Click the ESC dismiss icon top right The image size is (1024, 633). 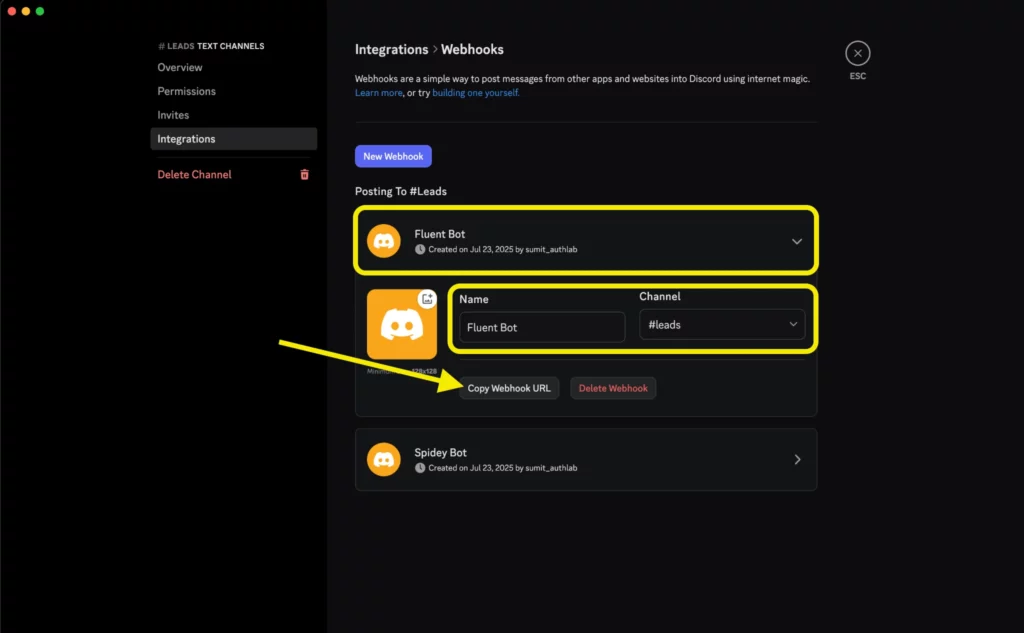(x=857, y=54)
